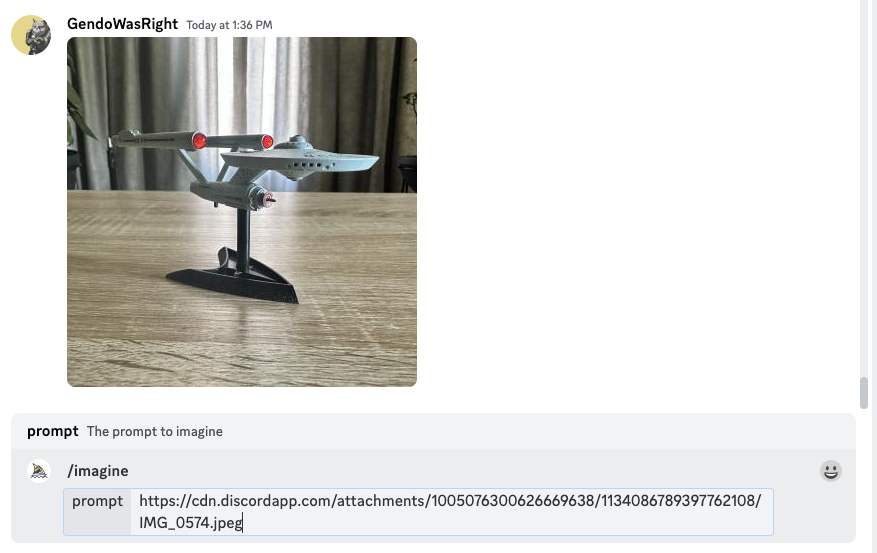Click "The prompt to imagine" description text
This screenshot has width=877, height=553.
point(154,432)
